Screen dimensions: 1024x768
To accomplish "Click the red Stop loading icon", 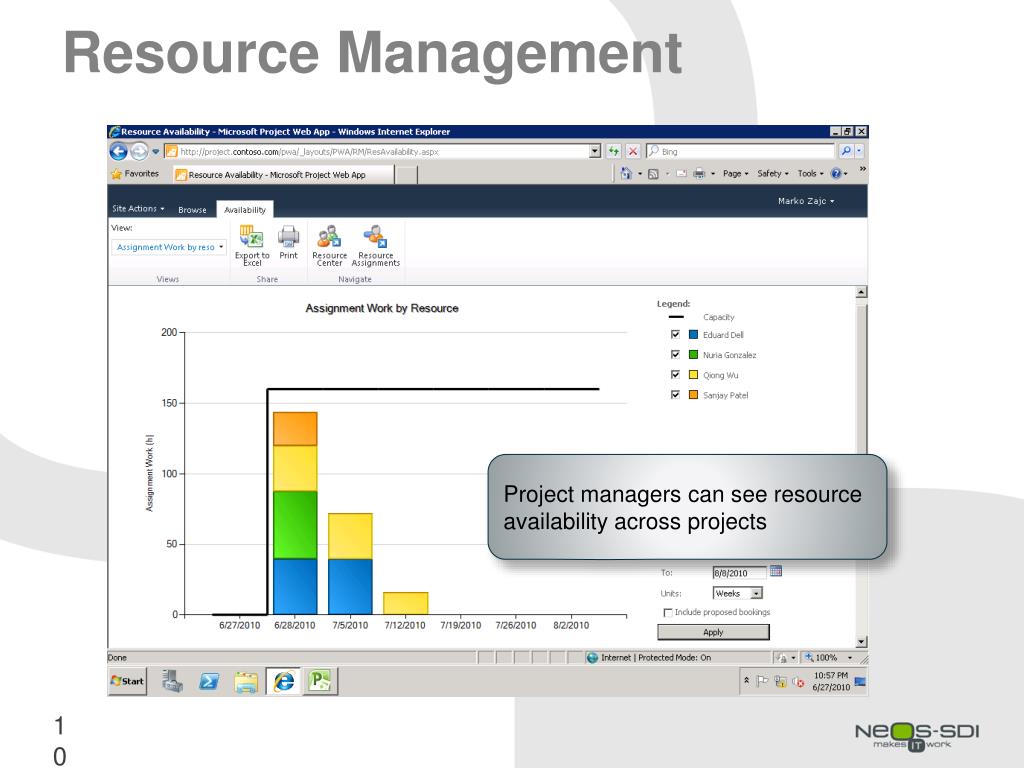I will coord(633,152).
